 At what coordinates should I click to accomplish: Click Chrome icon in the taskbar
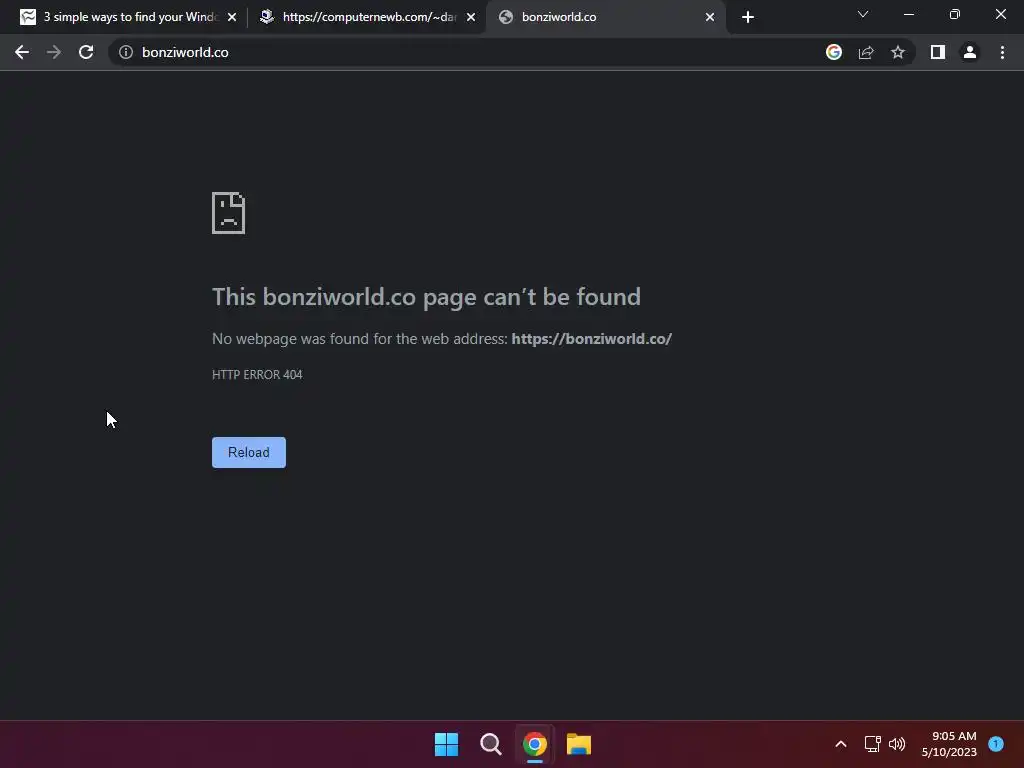tap(535, 744)
